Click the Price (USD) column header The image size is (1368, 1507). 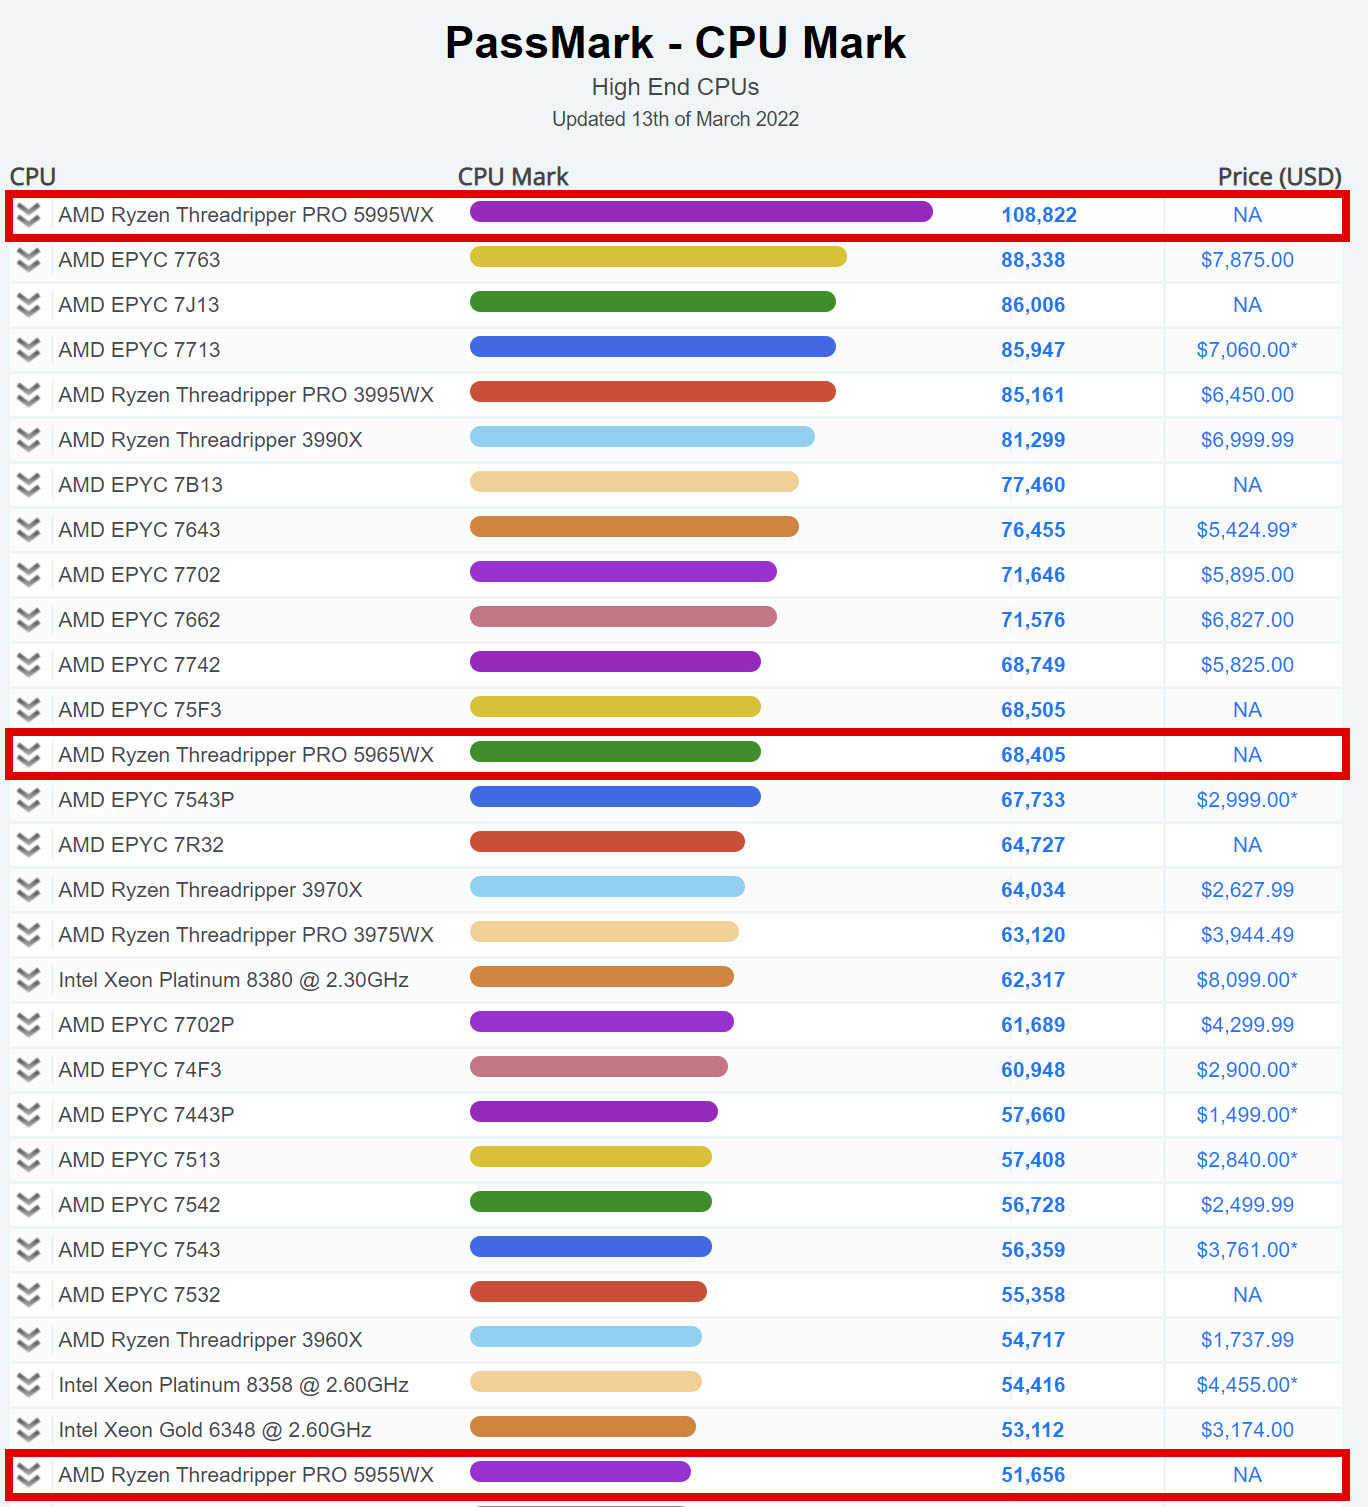1279,177
